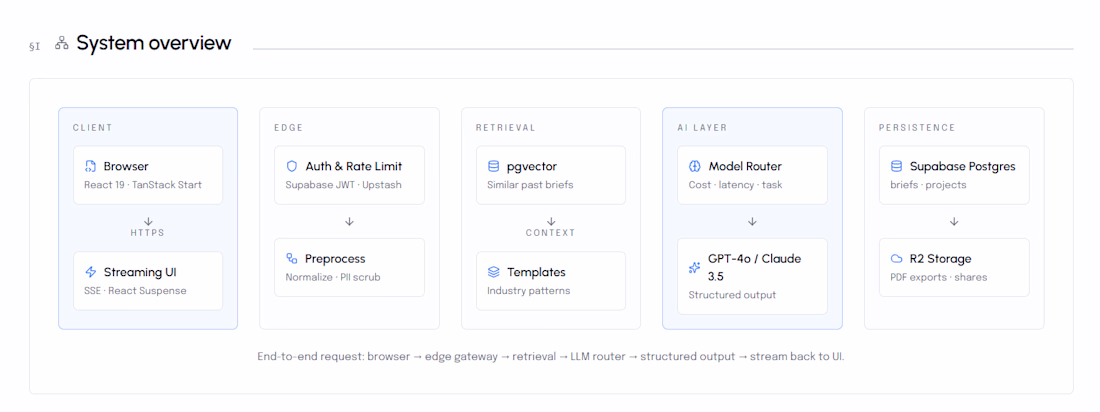Open the Auth & Rate Limit card
Viewport: 1100px width, 412px height.
click(349, 175)
